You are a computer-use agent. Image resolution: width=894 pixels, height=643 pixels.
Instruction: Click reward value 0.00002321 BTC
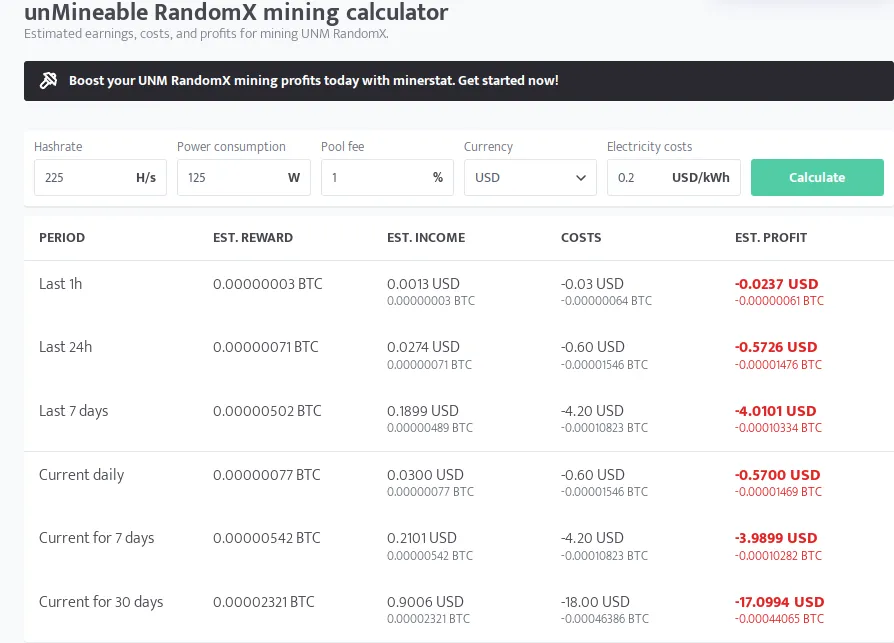click(x=263, y=602)
